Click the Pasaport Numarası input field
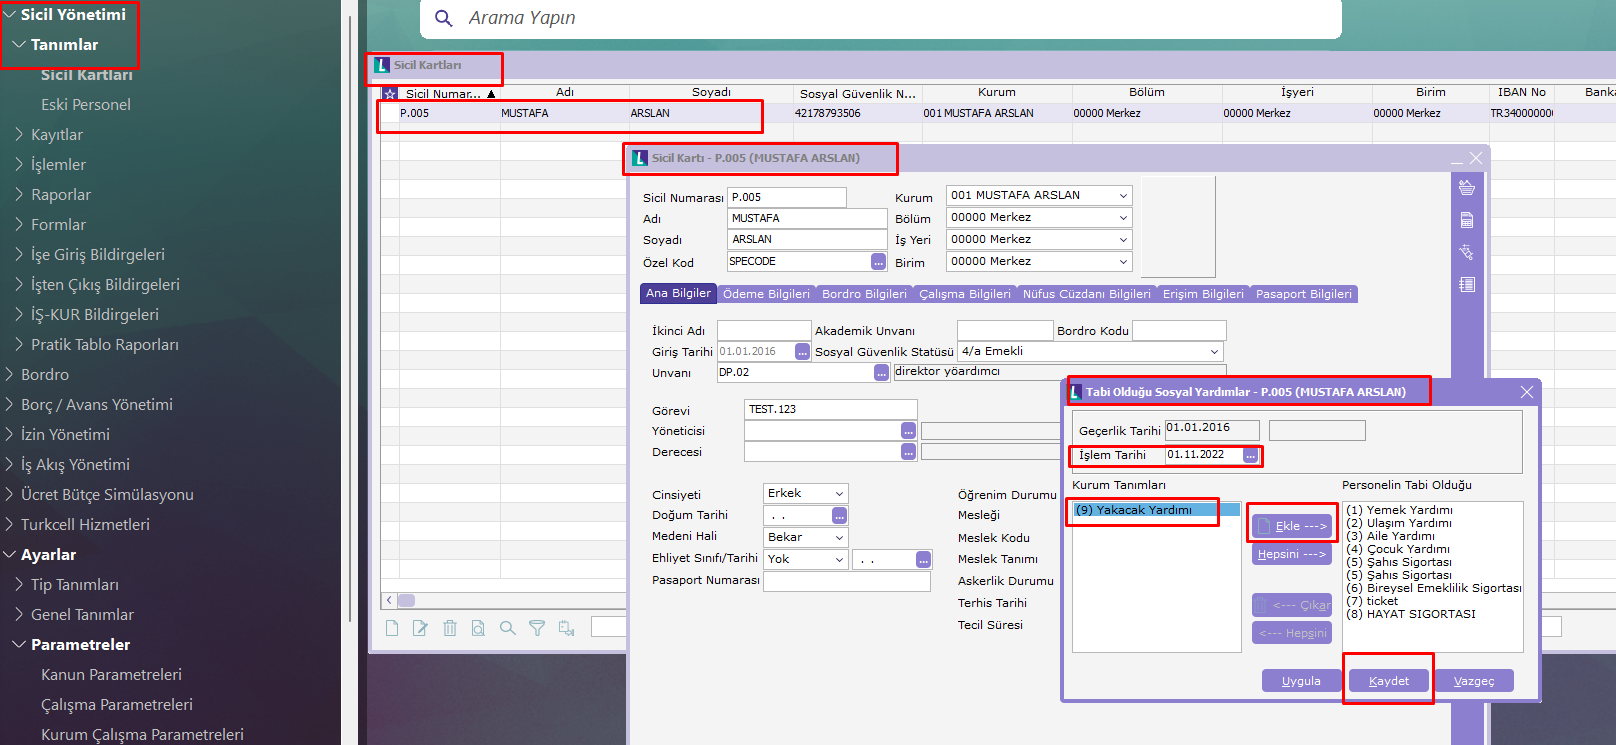The image size is (1616, 745). pyautogui.click(x=846, y=581)
